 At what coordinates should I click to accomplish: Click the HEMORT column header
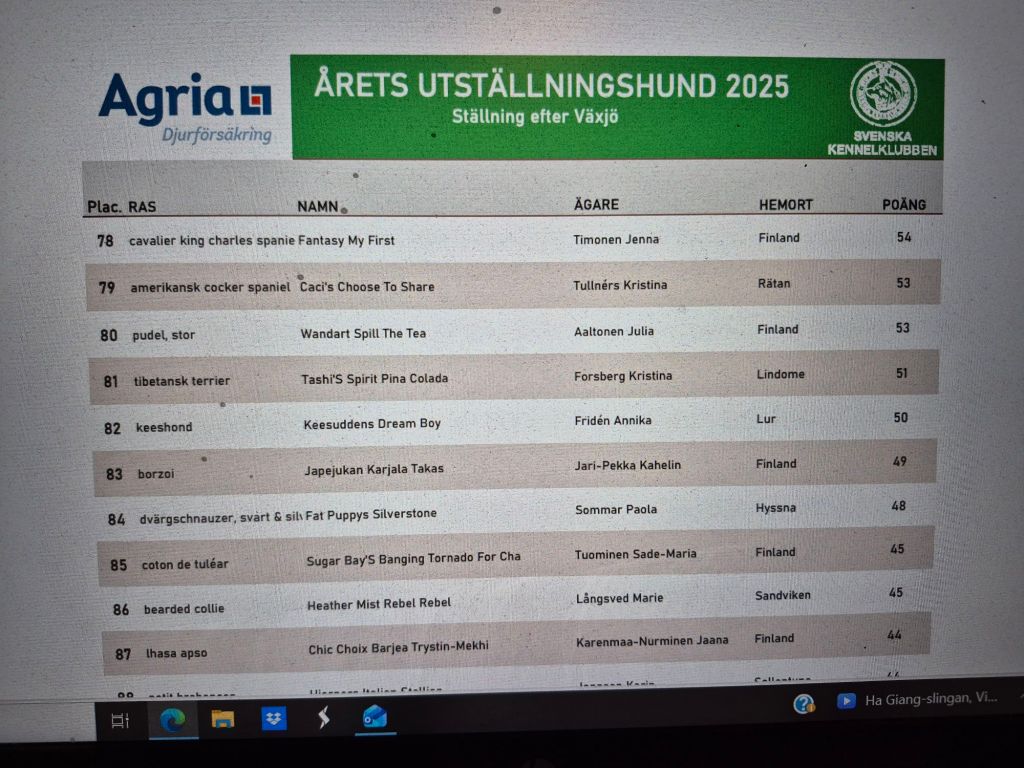[785, 204]
